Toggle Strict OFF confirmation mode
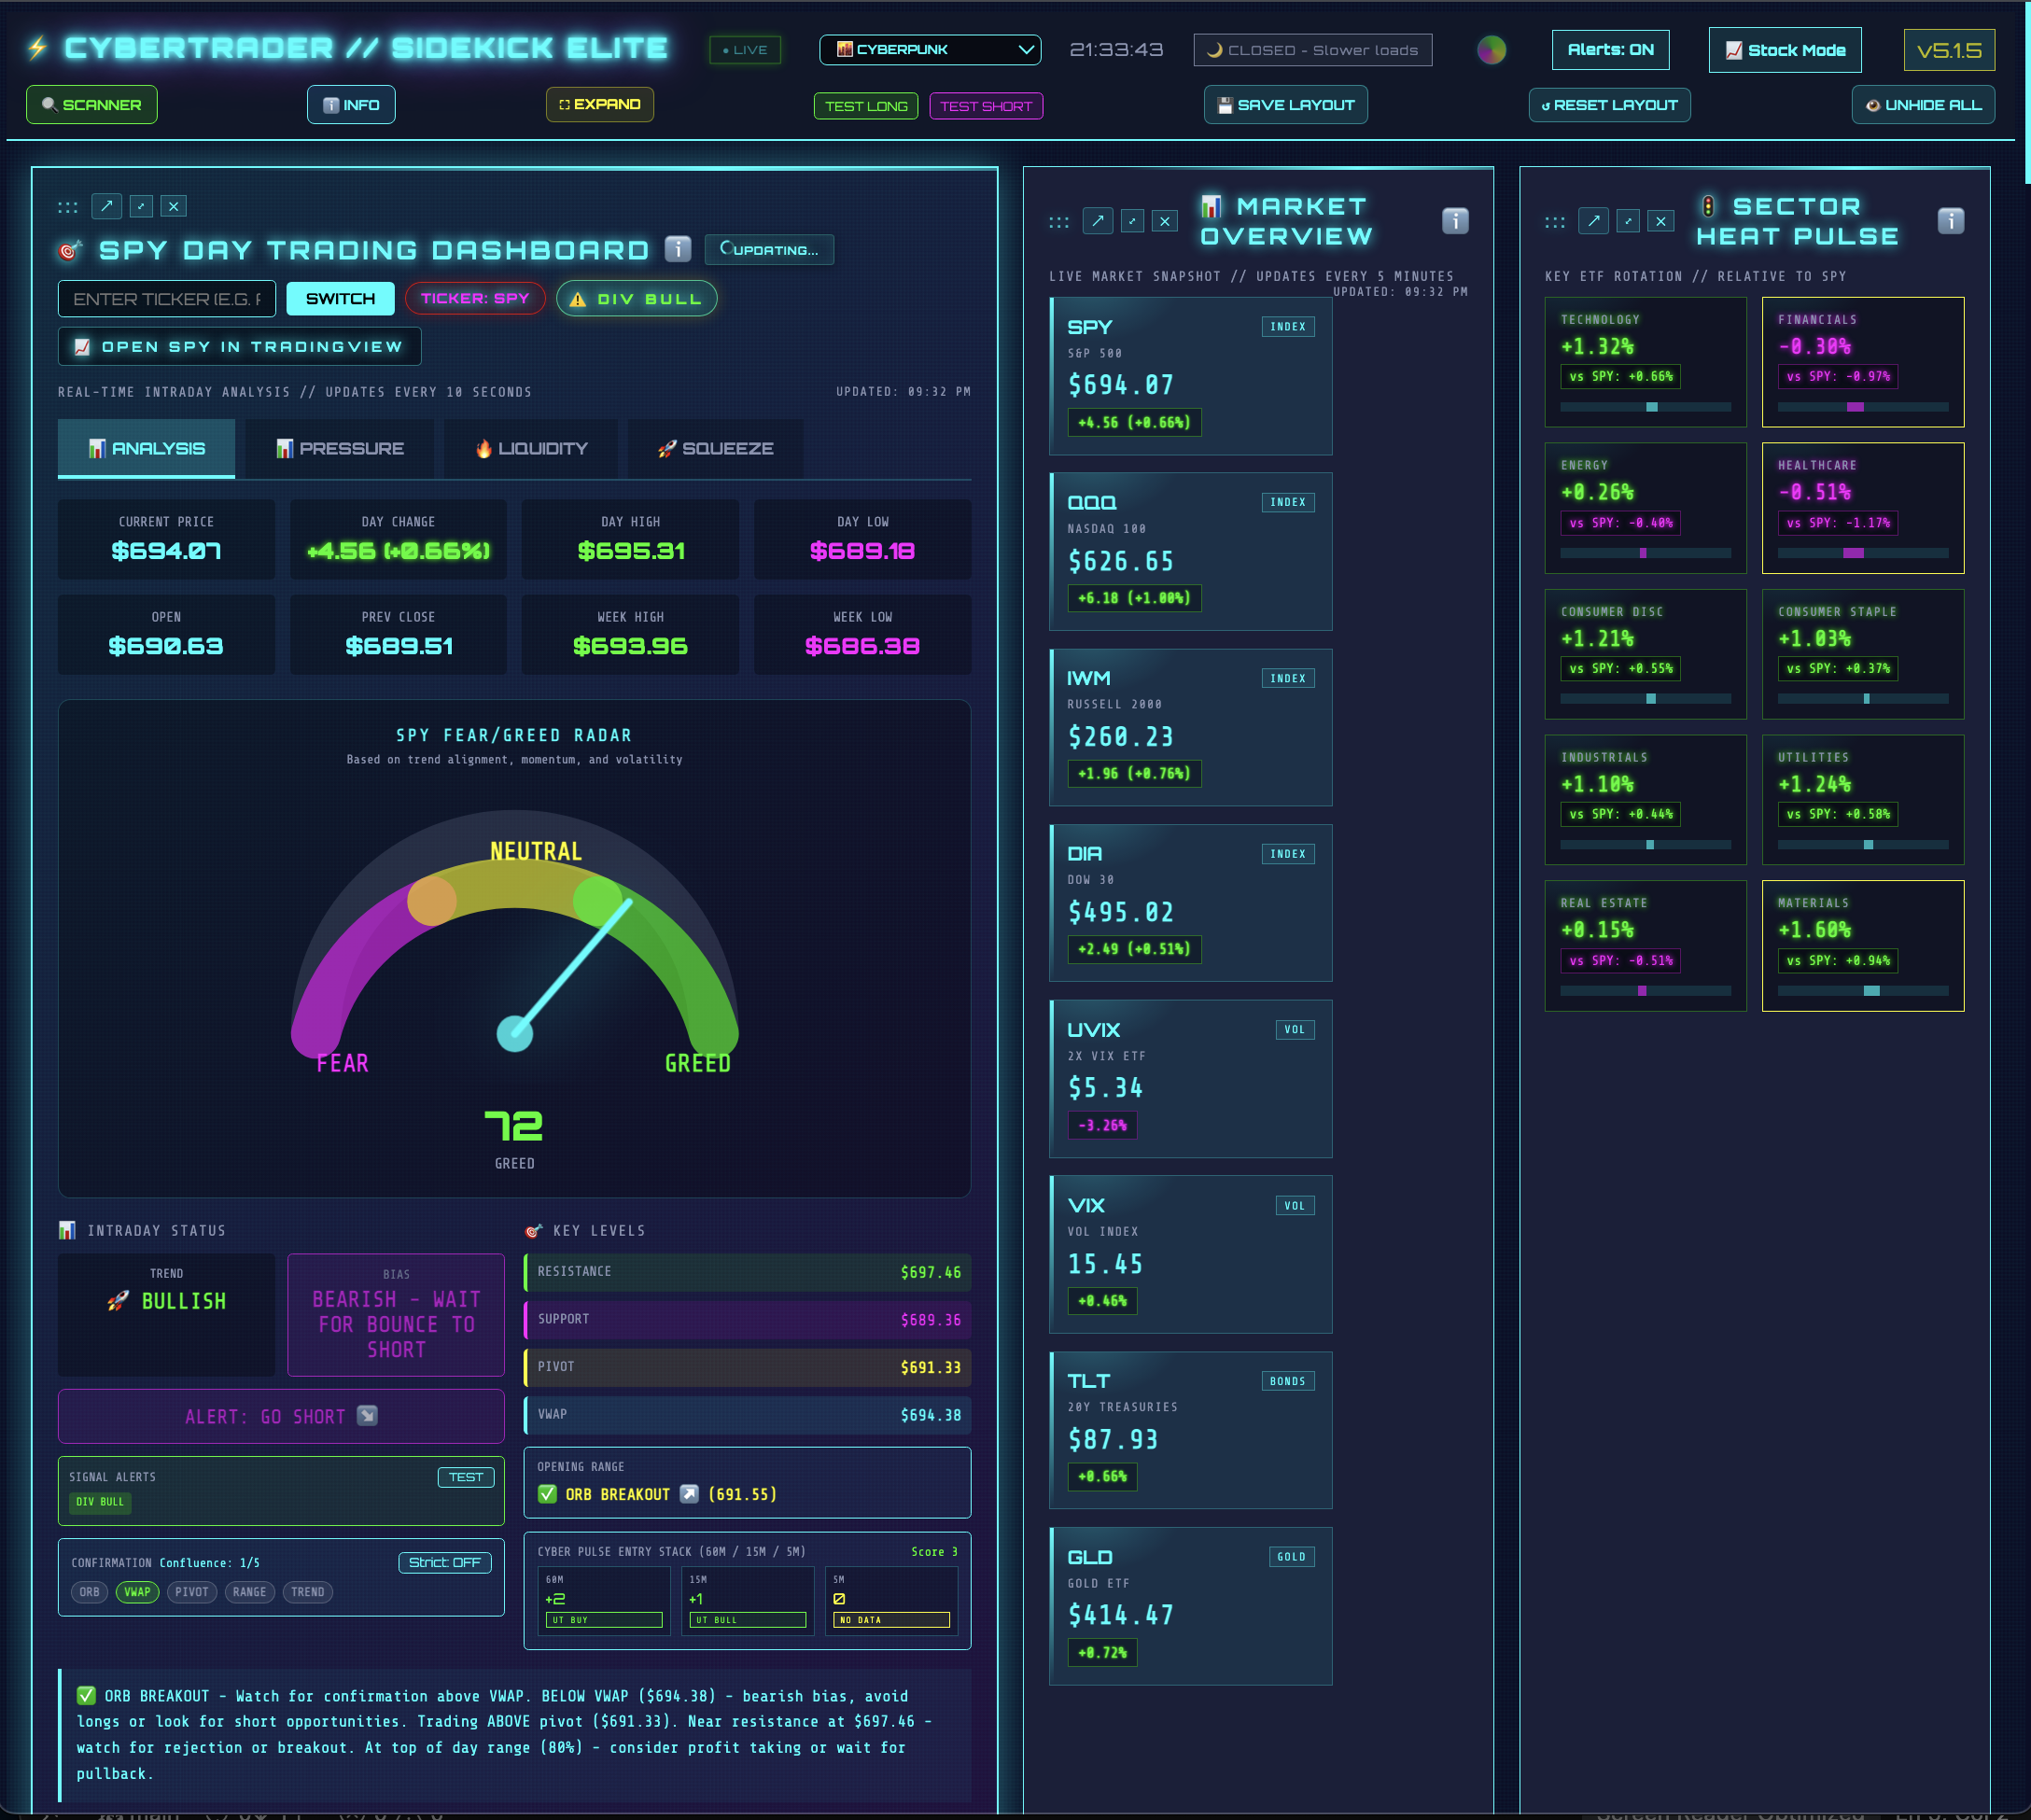The width and height of the screenshot is (2031, 1820). click(444, 1562)
